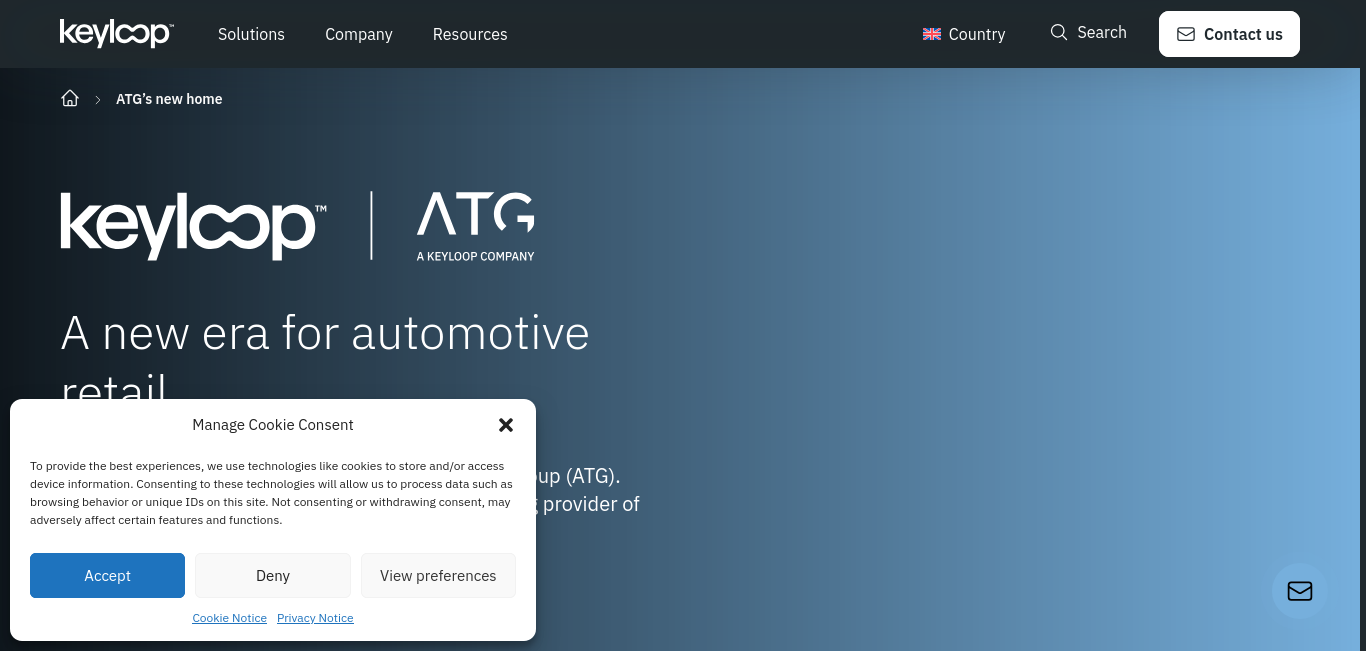Viewport: 1366px width, 651px height.
Task: Open View preferences for cookies
Action: click(438, 575)
